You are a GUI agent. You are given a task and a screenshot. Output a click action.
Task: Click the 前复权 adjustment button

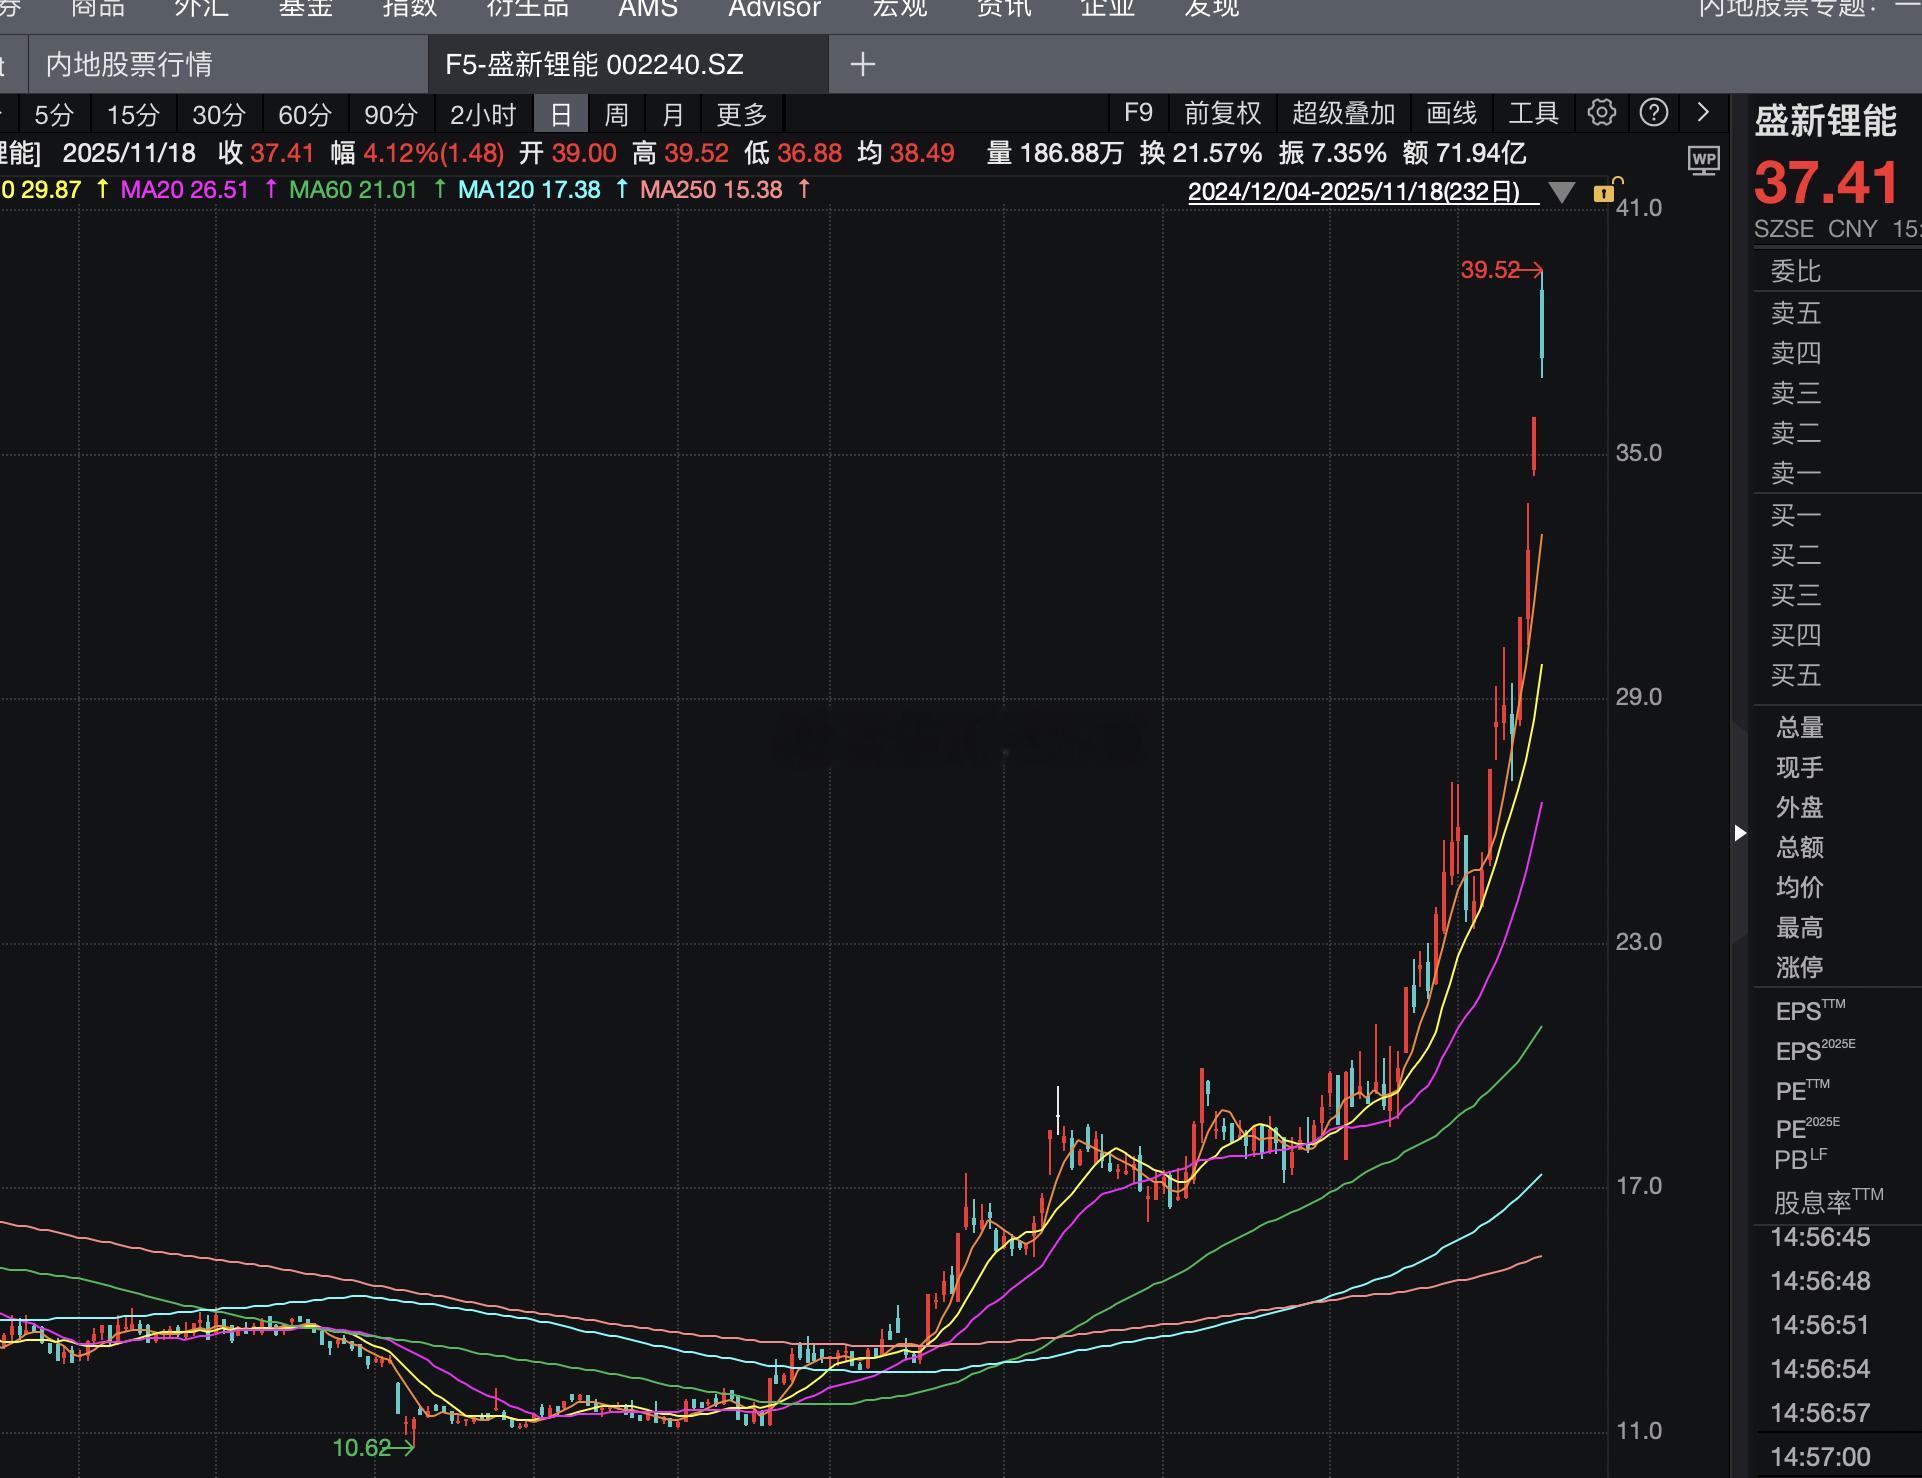click(x=1222, y=114)
